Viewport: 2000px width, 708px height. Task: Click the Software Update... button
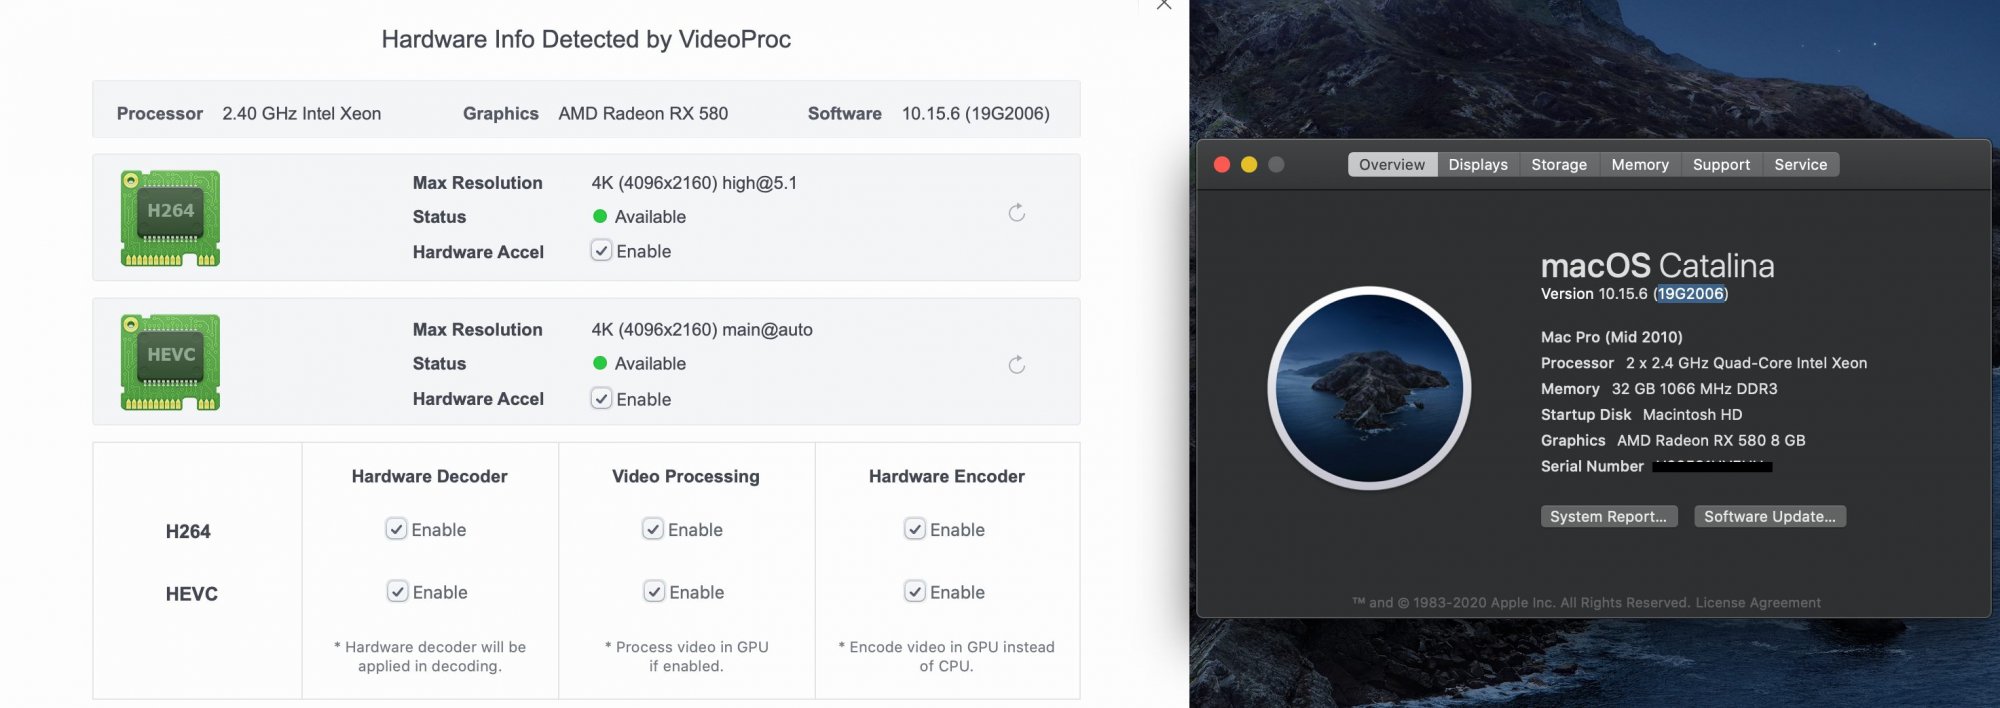pyautogui.click(x=1770, y=516)
